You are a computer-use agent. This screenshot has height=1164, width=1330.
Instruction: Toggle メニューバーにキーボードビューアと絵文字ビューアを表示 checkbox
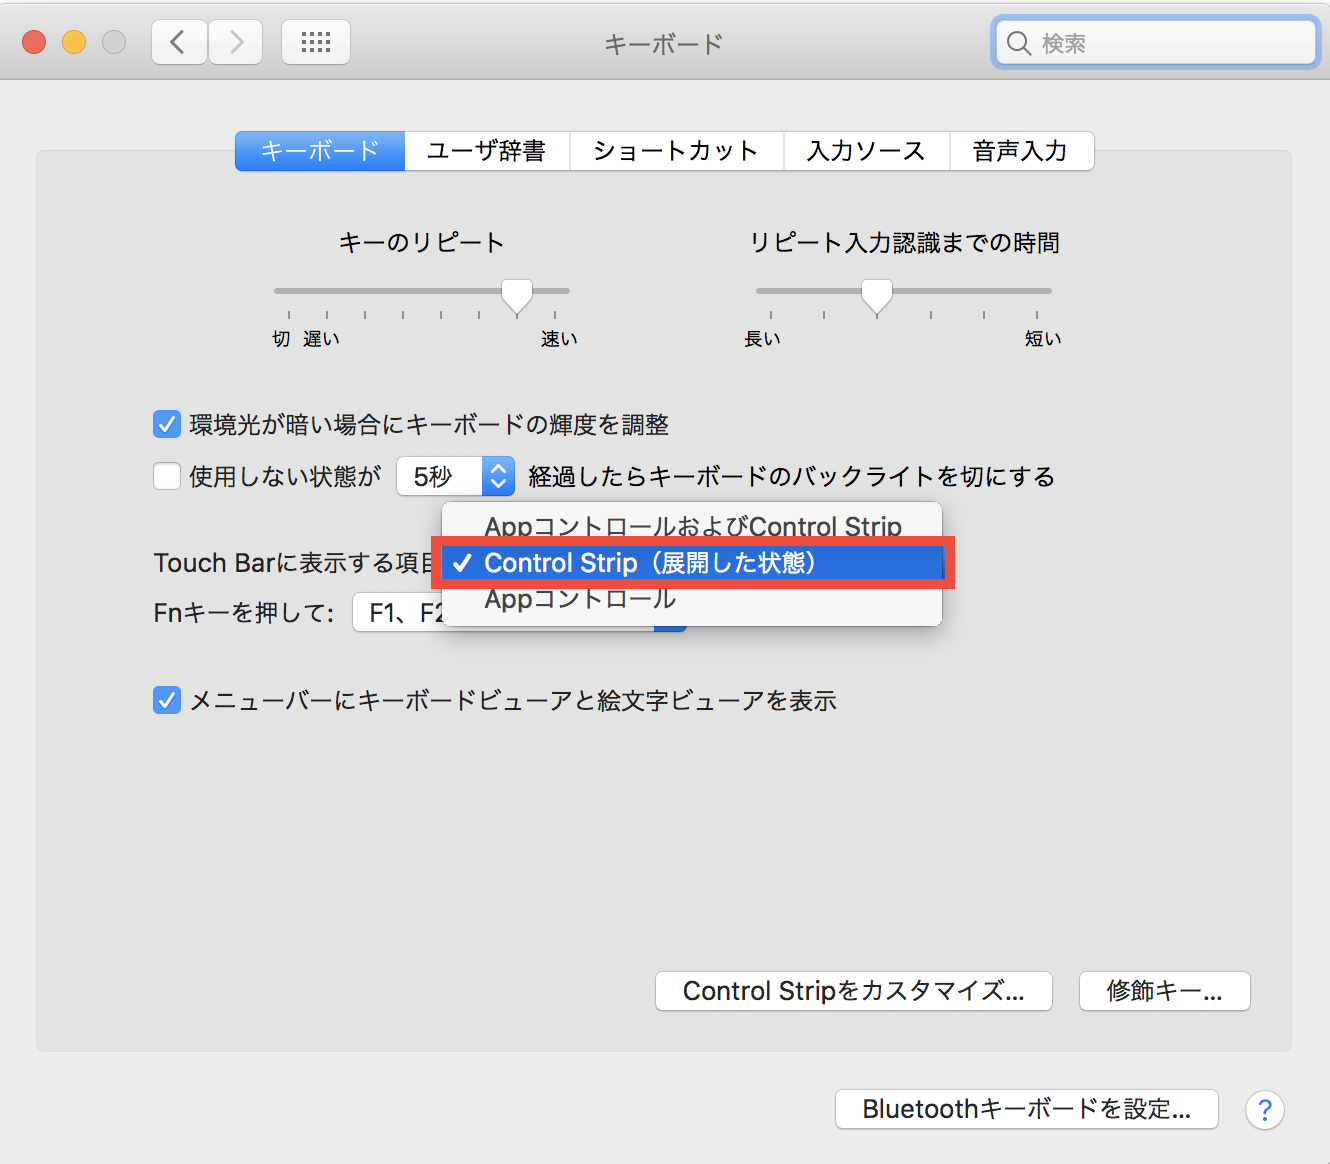pyautogui.click(x=167, y=700)
